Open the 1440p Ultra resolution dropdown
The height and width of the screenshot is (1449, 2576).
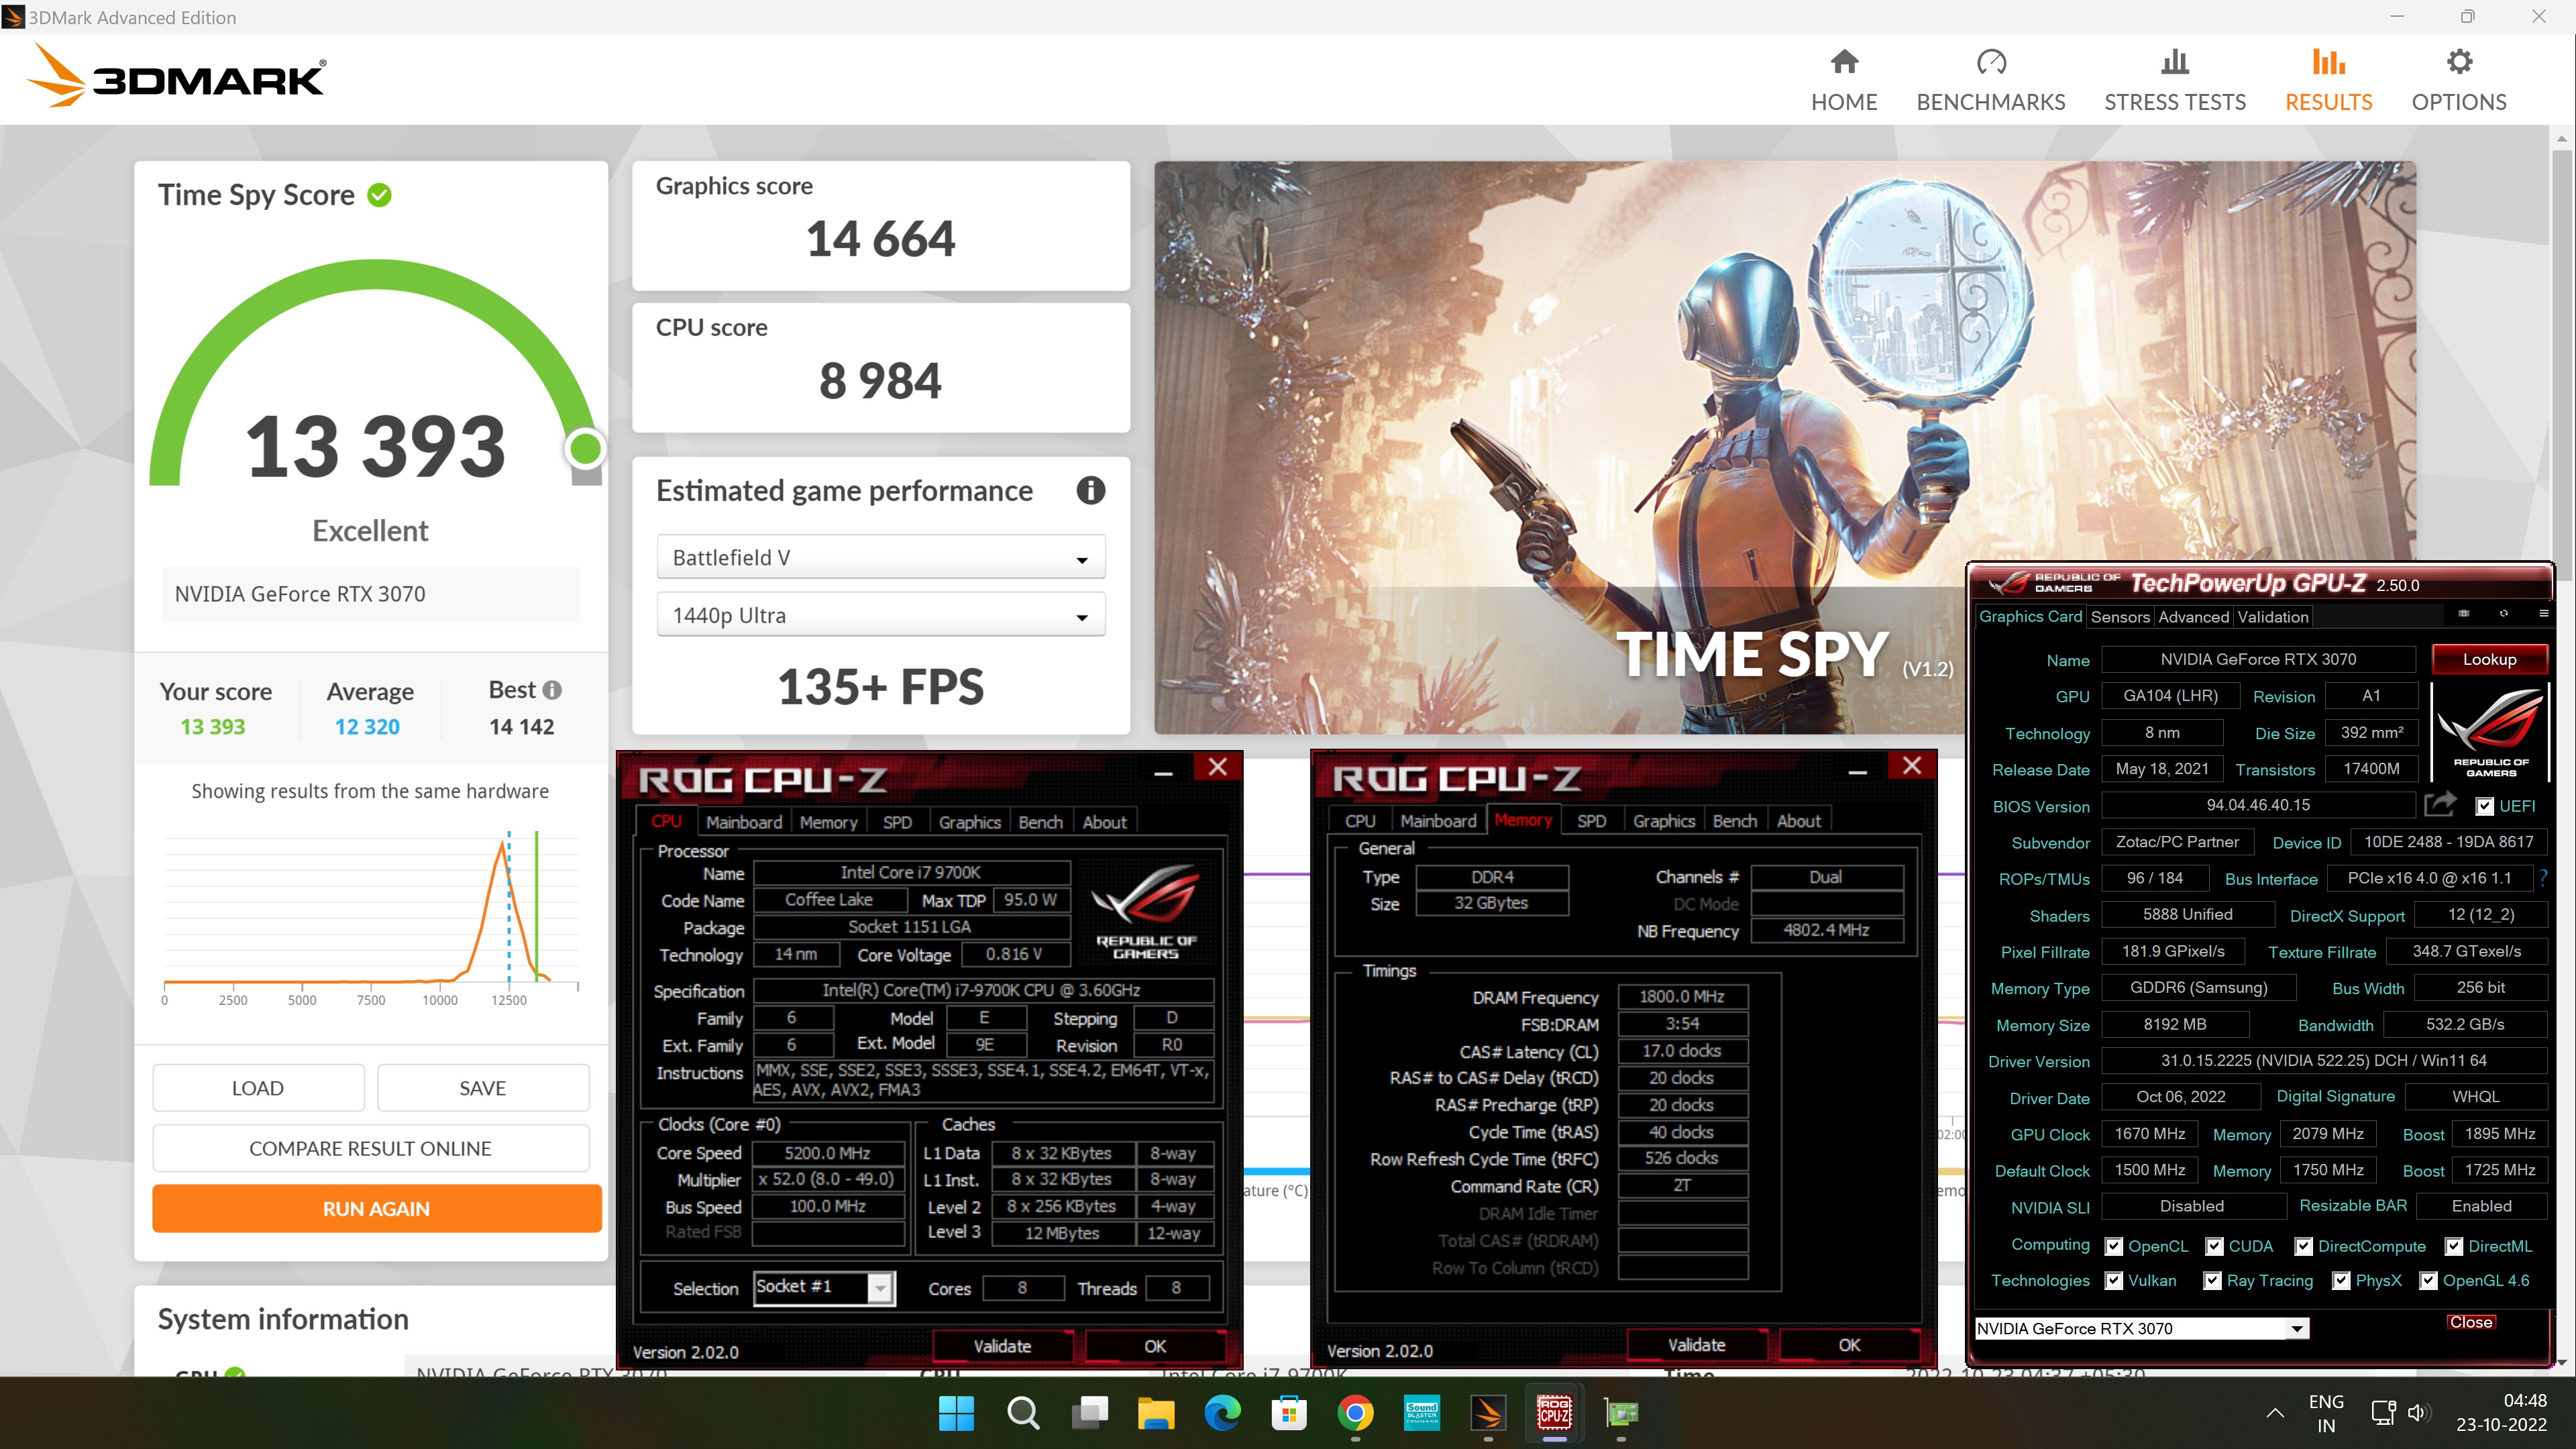(880, 615)
